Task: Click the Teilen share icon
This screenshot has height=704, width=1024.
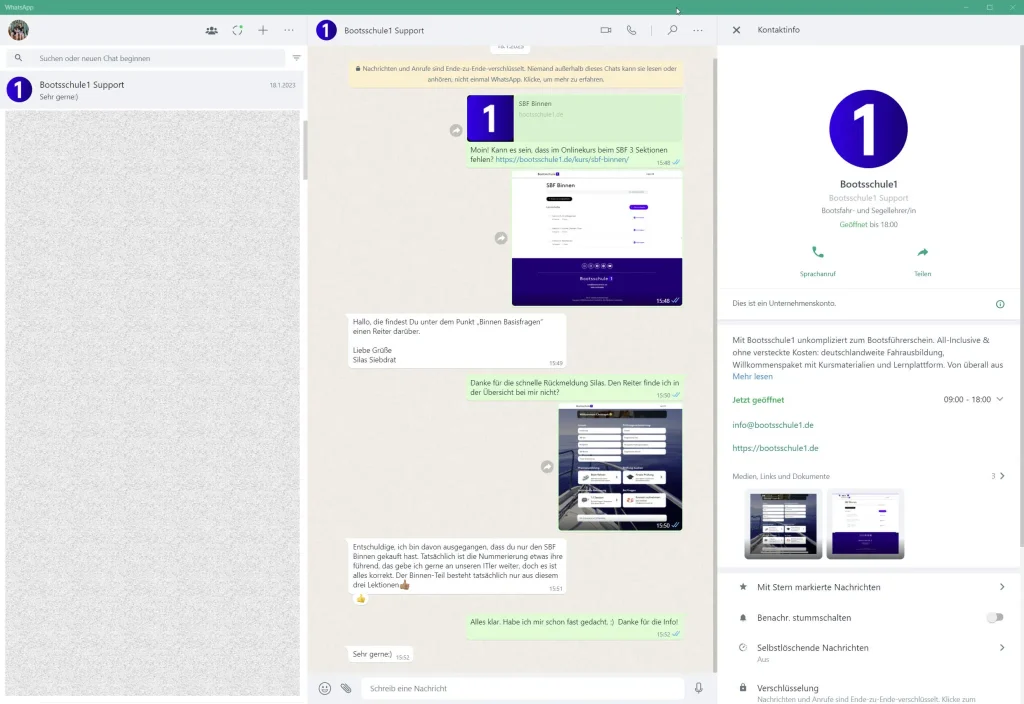Action: 922,252
